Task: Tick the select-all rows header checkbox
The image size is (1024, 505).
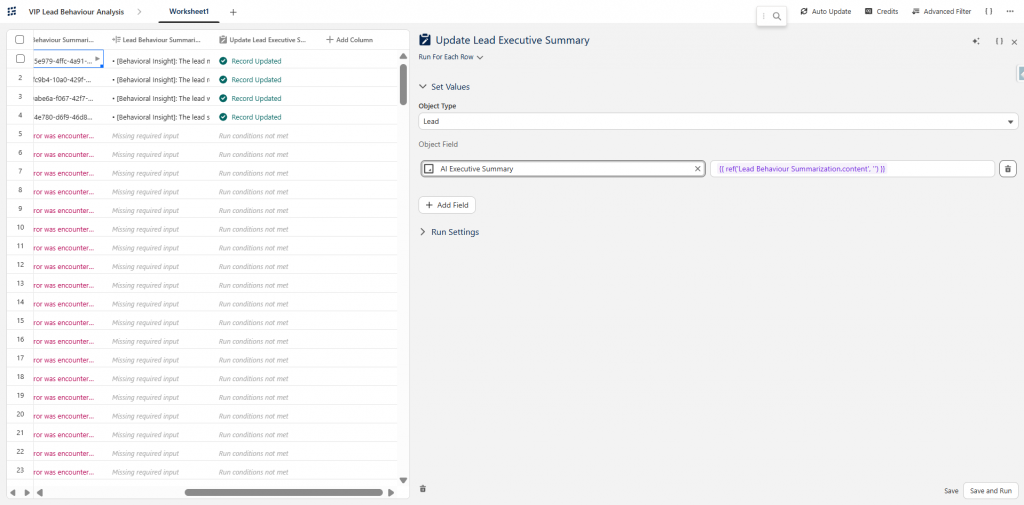Action: (x=20, y=39)
